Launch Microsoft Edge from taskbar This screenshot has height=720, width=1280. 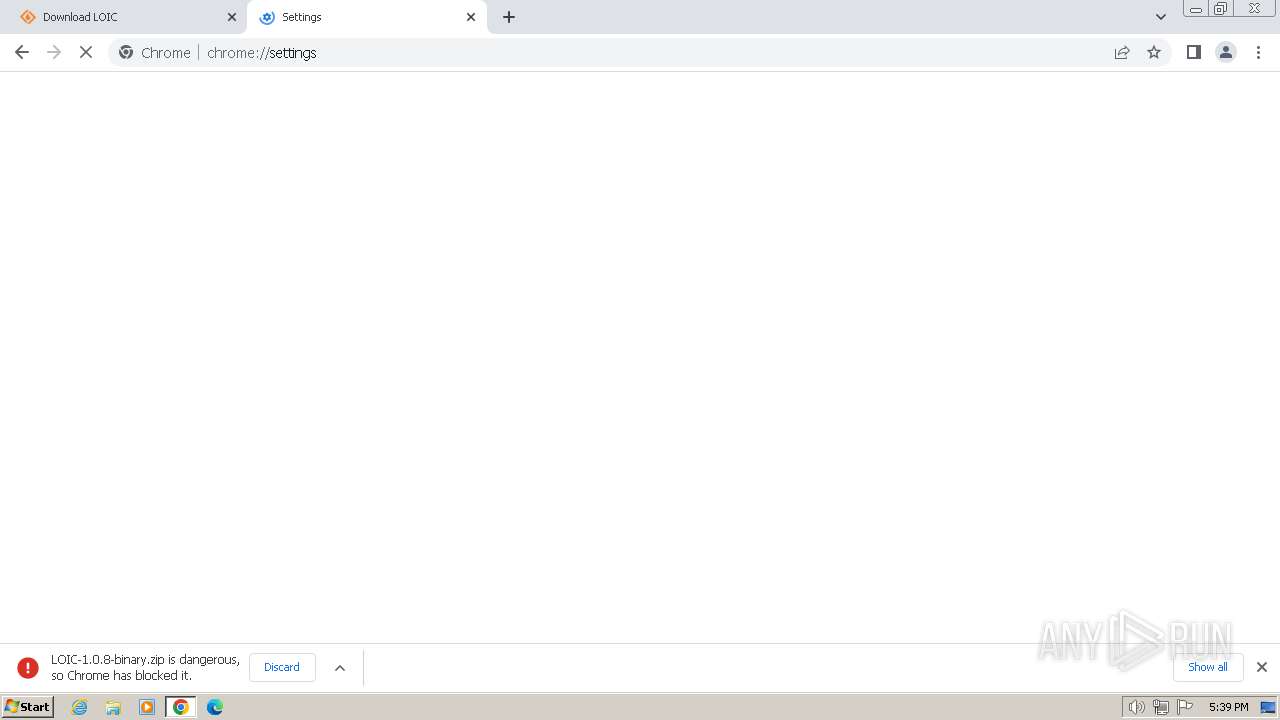pos(215,707)
